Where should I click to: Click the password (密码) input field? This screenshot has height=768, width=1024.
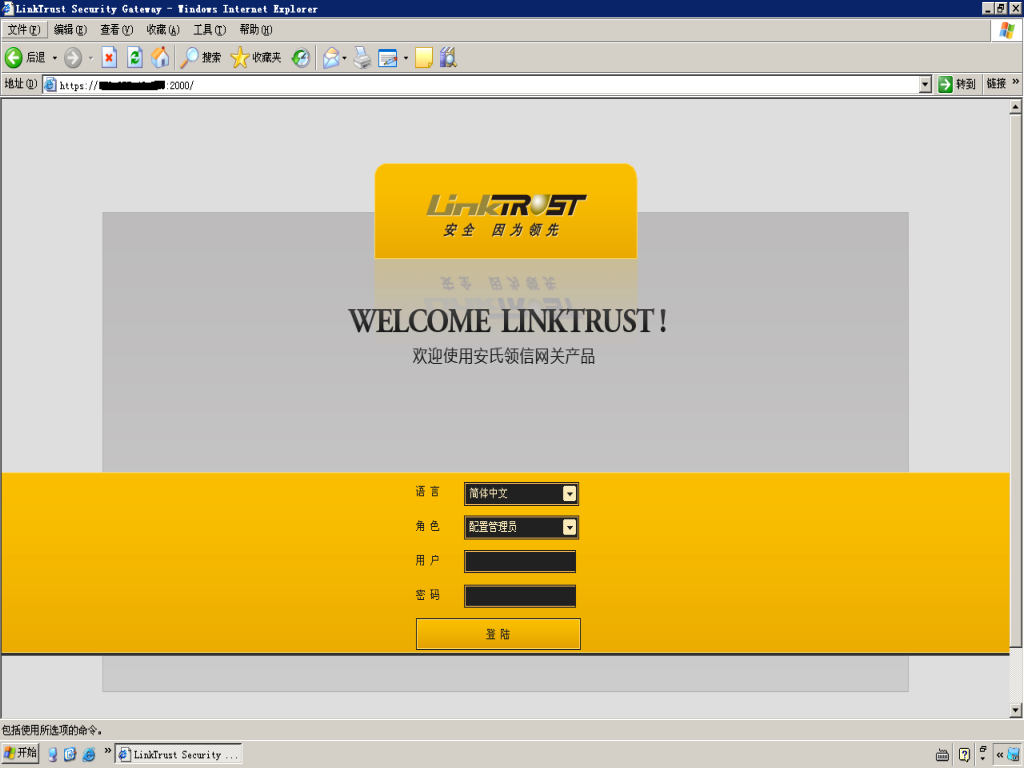(x=520, y=596)
